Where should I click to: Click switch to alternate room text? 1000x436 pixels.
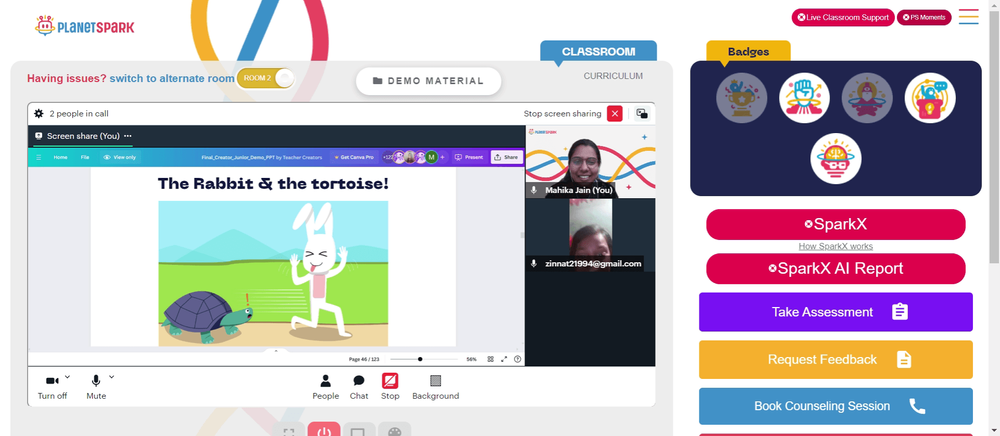pyautogui.click(x=172, y=78)
